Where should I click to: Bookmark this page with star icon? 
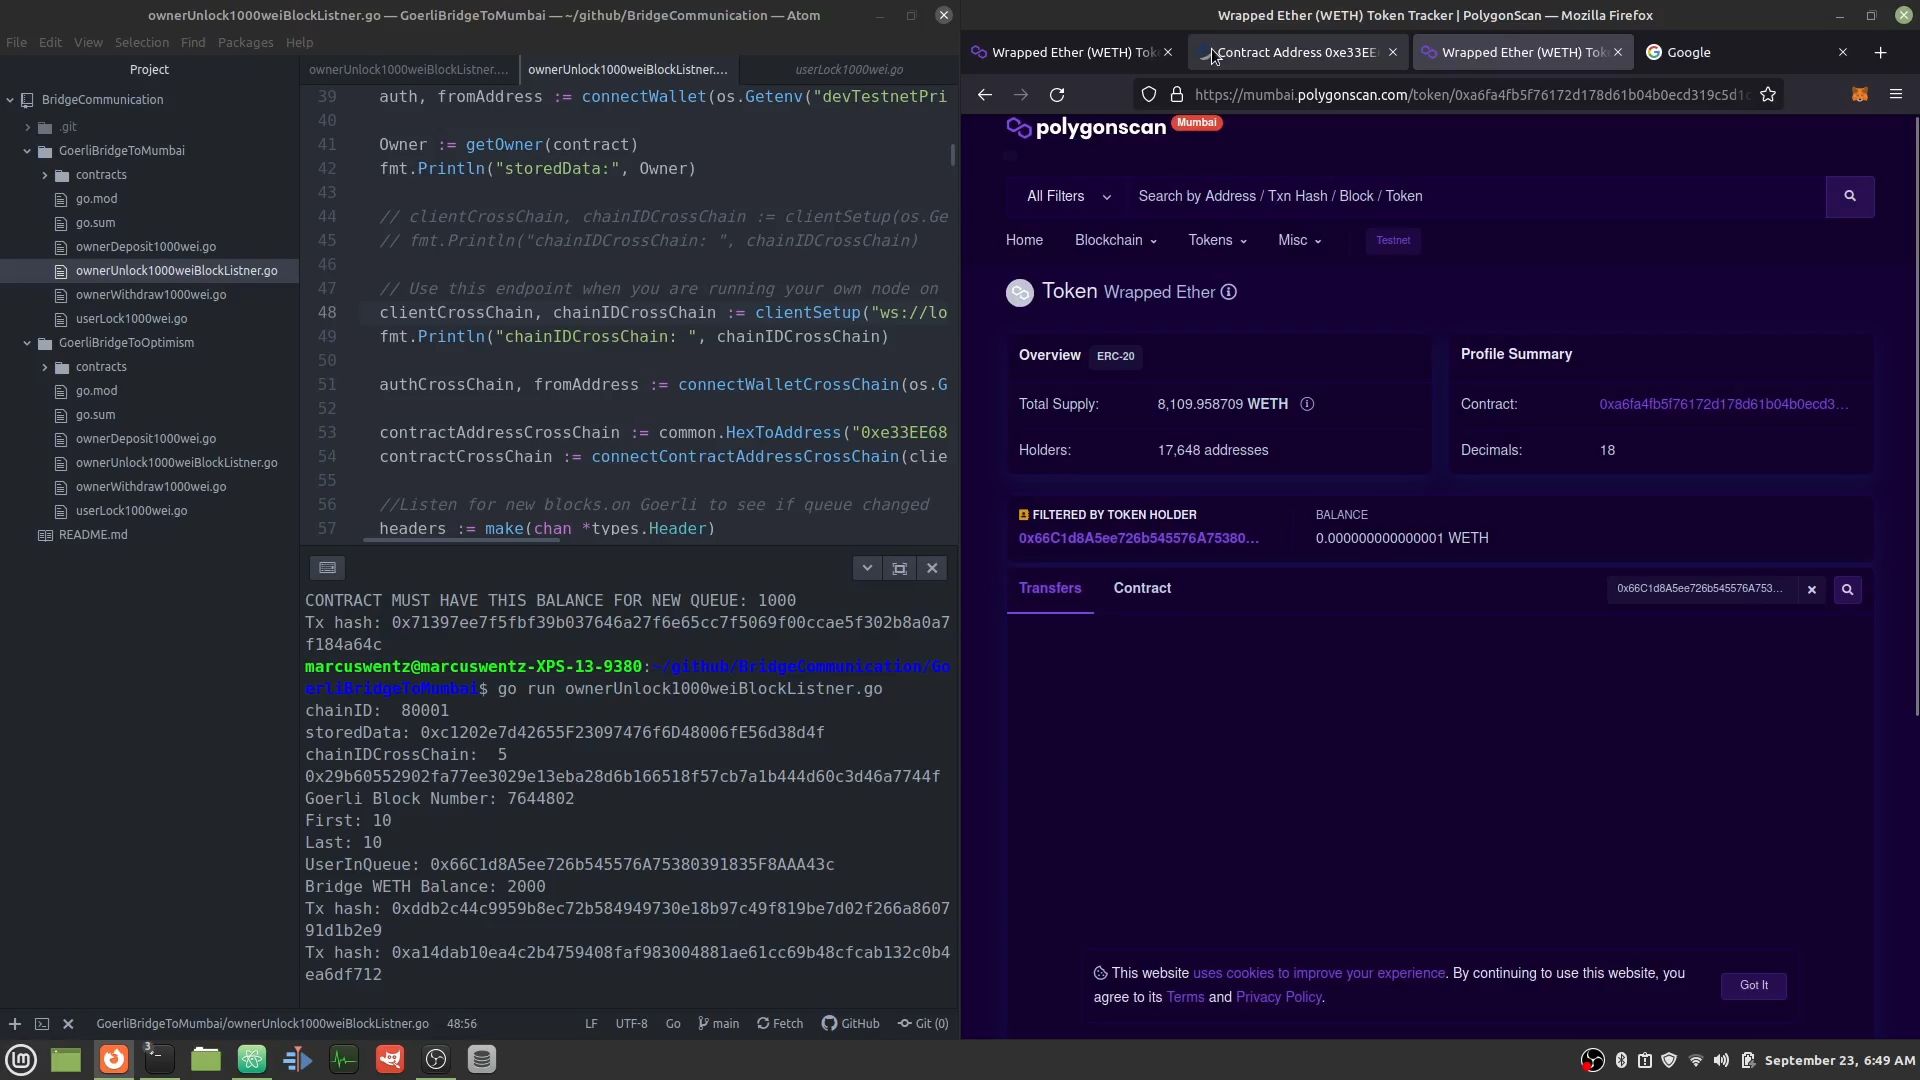click(x=1768, y=94)
